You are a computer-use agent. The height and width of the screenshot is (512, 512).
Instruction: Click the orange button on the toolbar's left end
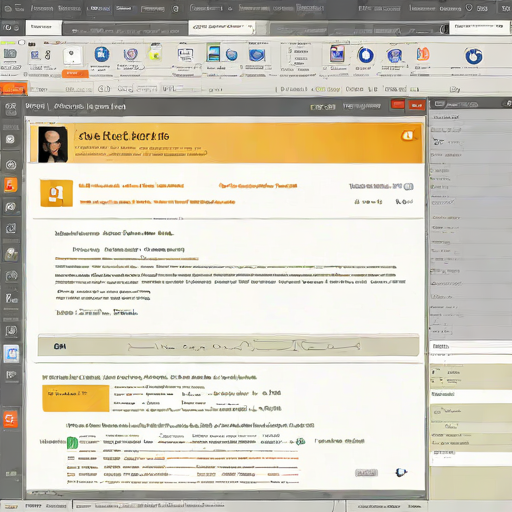(14, 88)
